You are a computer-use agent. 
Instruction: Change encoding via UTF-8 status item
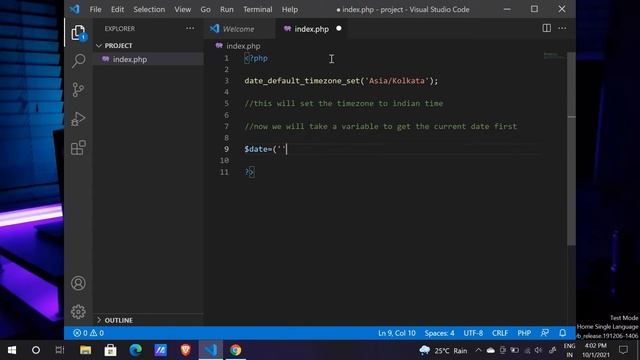(x=473, y=333)
